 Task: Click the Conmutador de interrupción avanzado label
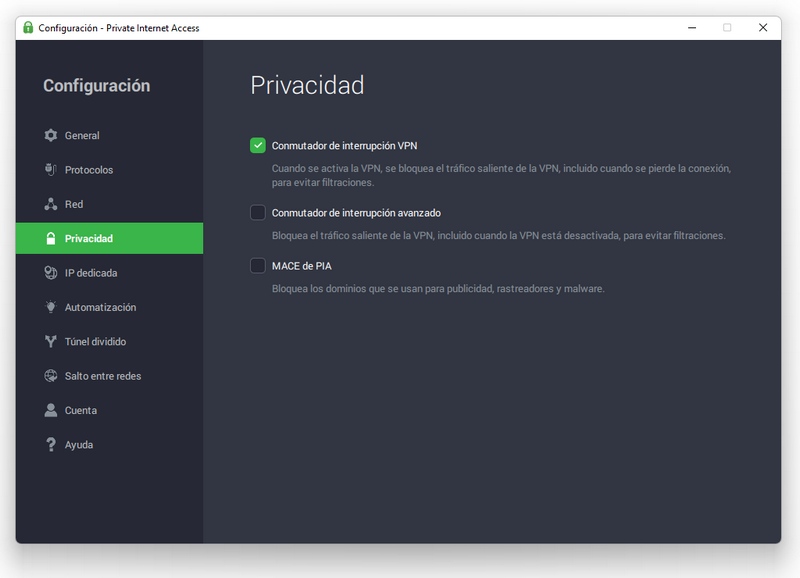(x=356, y=213)
